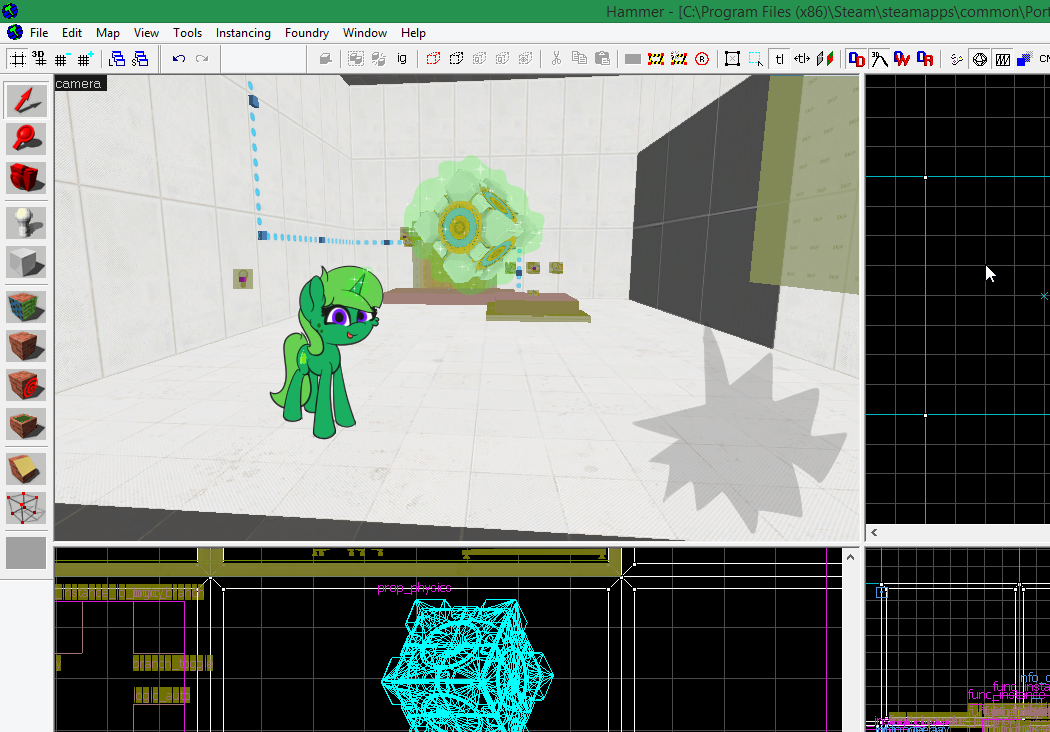Screen dimensions: 1050x732
Task: Open the File menu
Action: click(x=39, y=33)
